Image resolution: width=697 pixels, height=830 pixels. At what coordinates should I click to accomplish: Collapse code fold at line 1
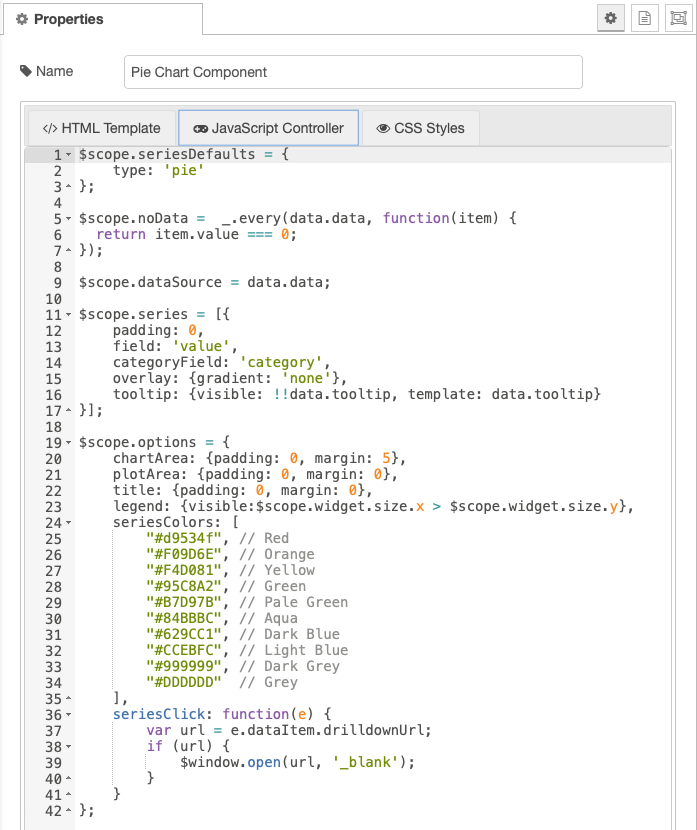click(x=68, y=155)
